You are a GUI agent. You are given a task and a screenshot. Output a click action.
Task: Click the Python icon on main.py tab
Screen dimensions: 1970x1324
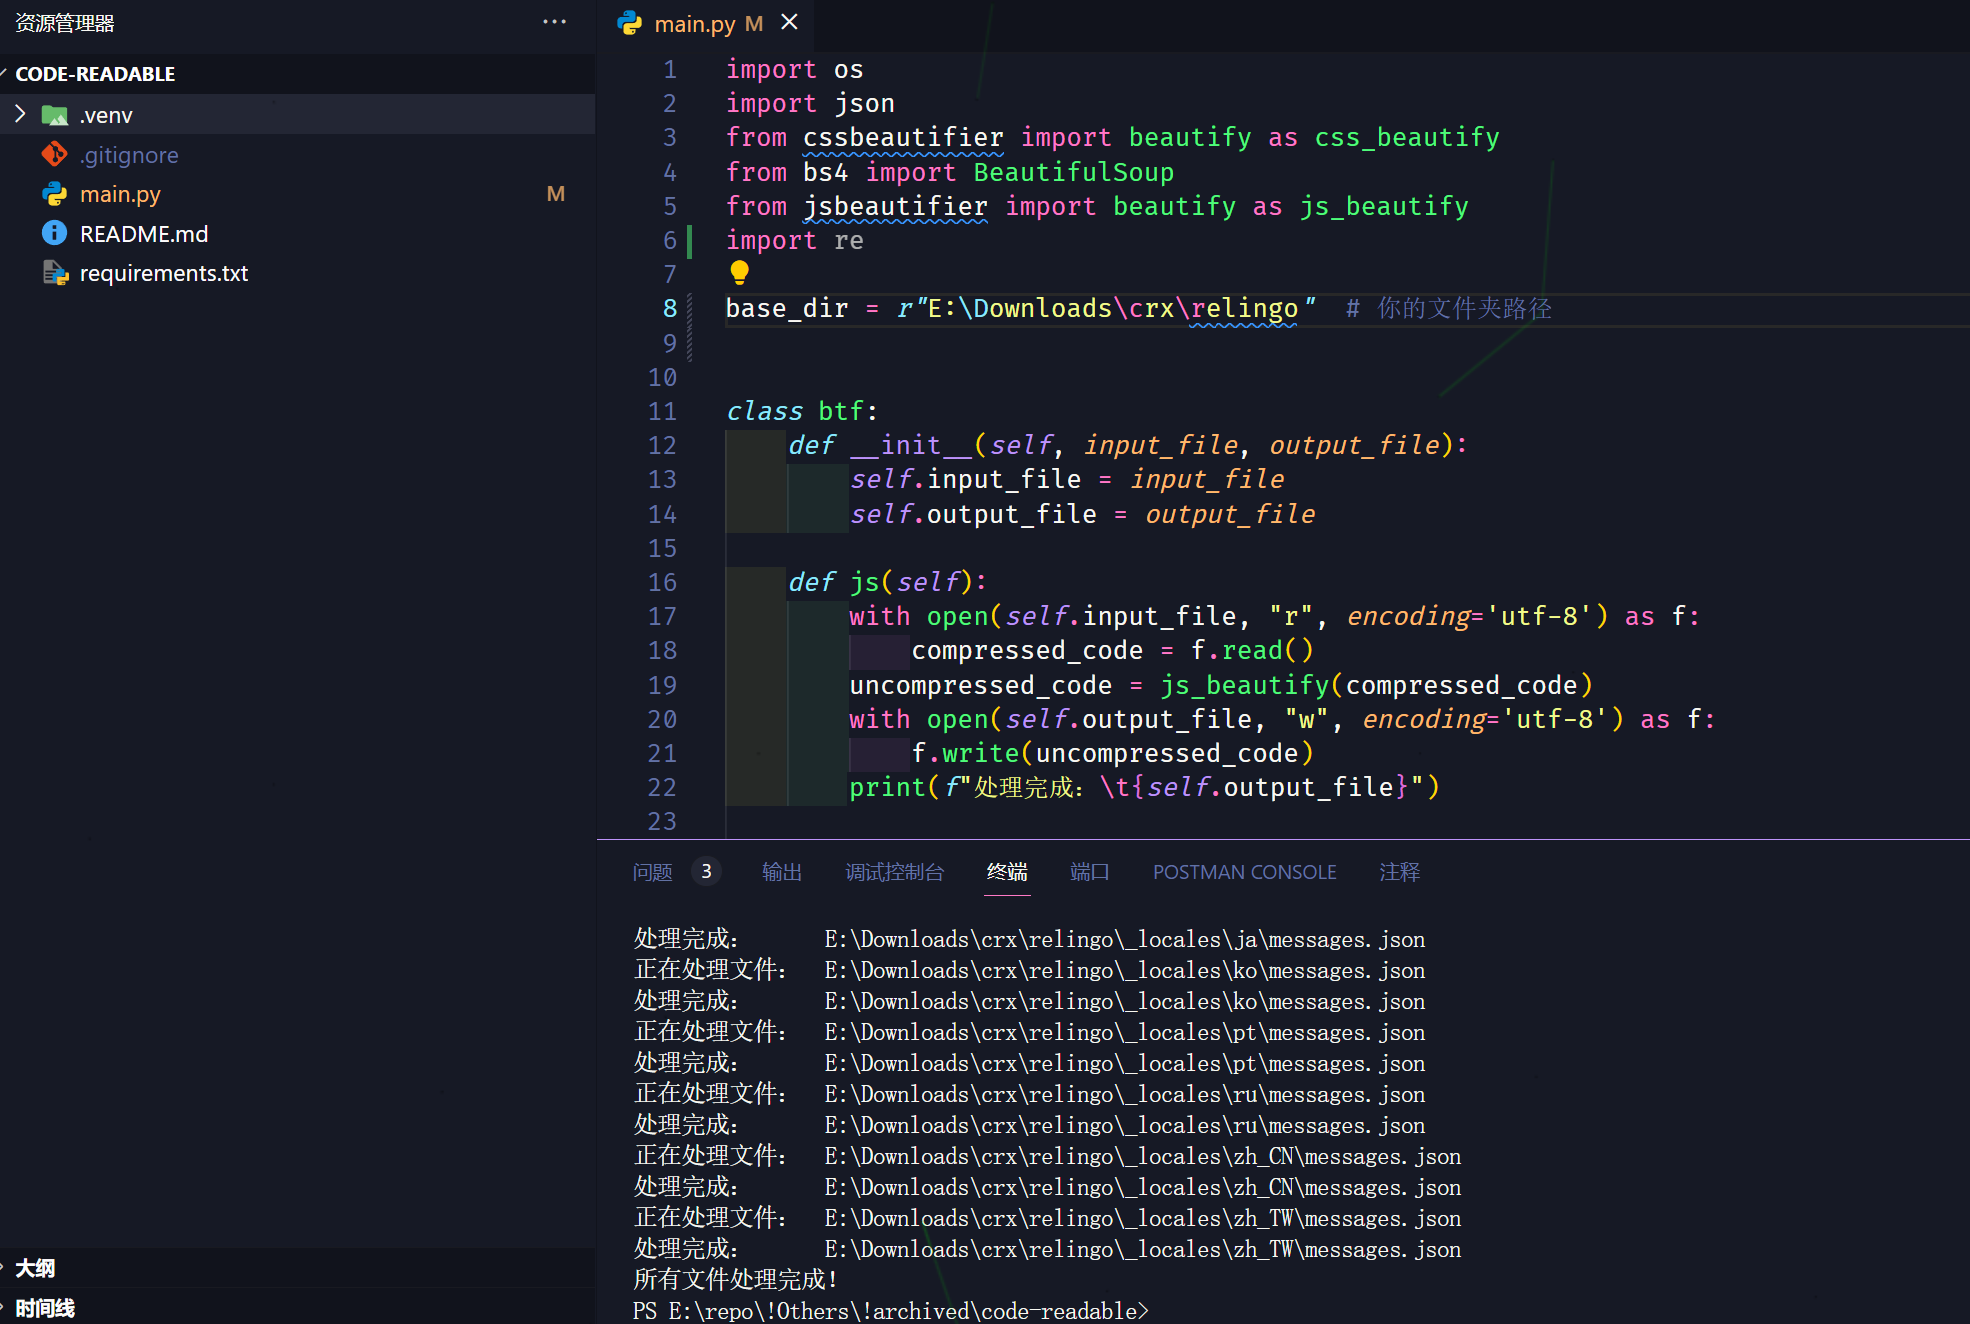630,23
